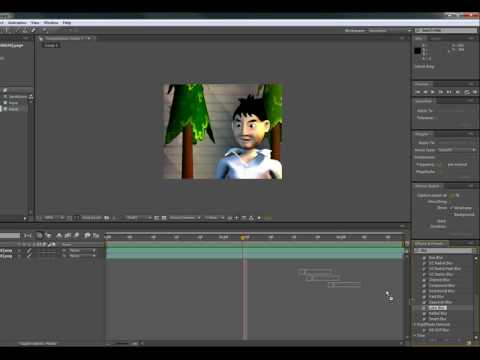The image size is (480, 360).
Task: Open the Window menu
Action: pyautogui.click(x=51, y=23)
